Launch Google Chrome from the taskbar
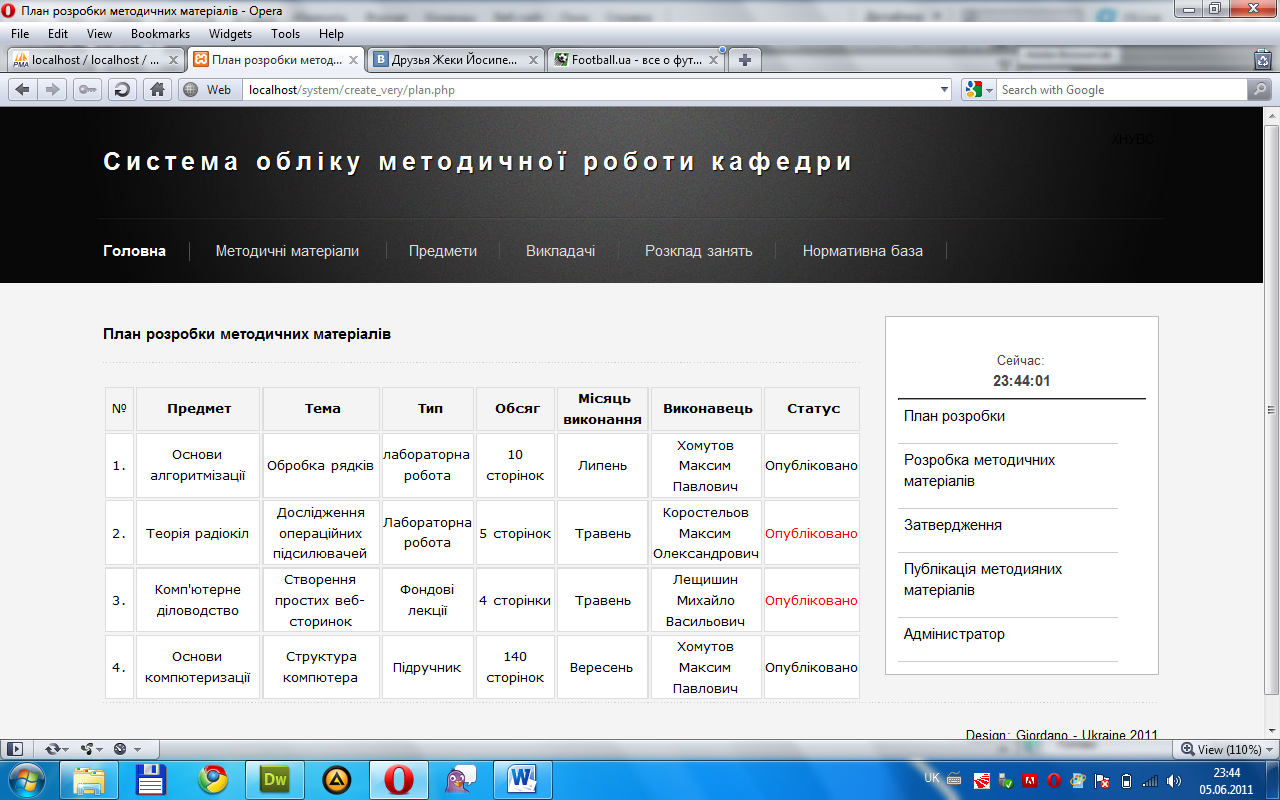This screenshot has width=1280, height=800. click(x=212, y=779)
